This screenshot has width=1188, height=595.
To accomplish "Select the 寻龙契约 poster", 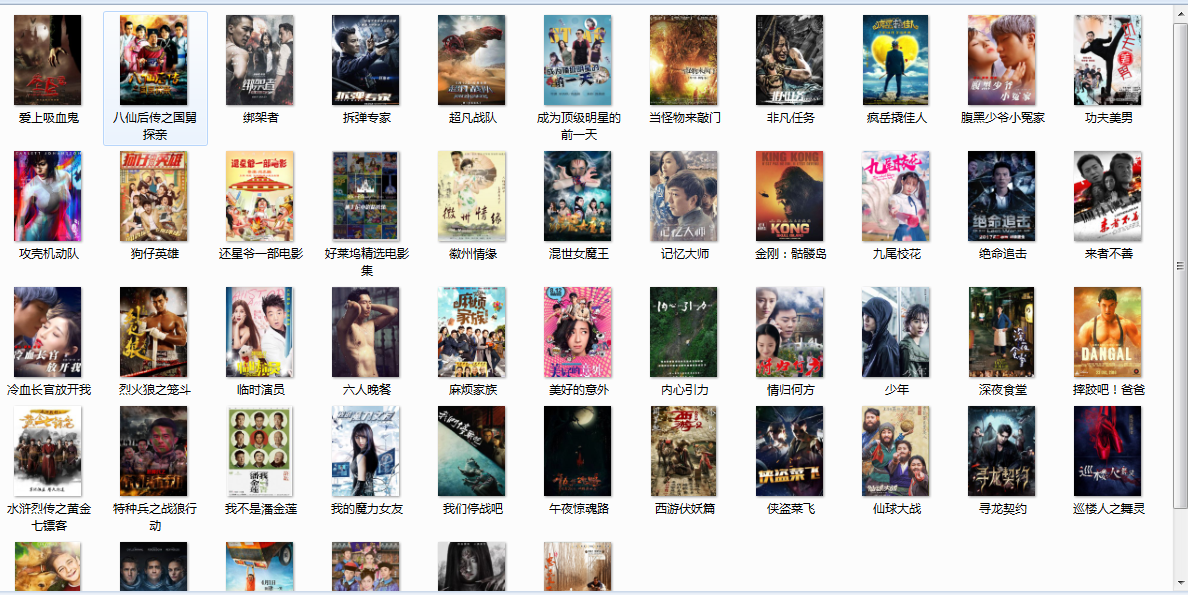I will tap(1002, 451).
